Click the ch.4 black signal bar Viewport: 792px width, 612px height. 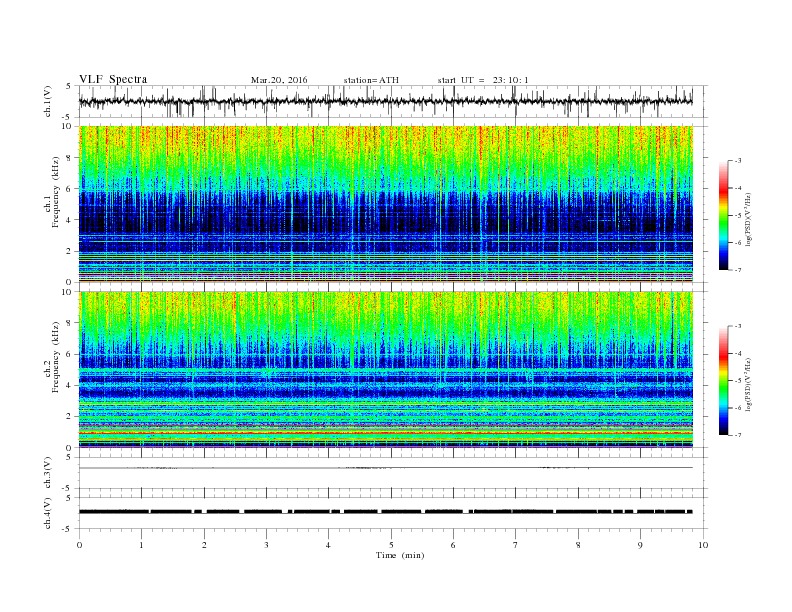386,512
